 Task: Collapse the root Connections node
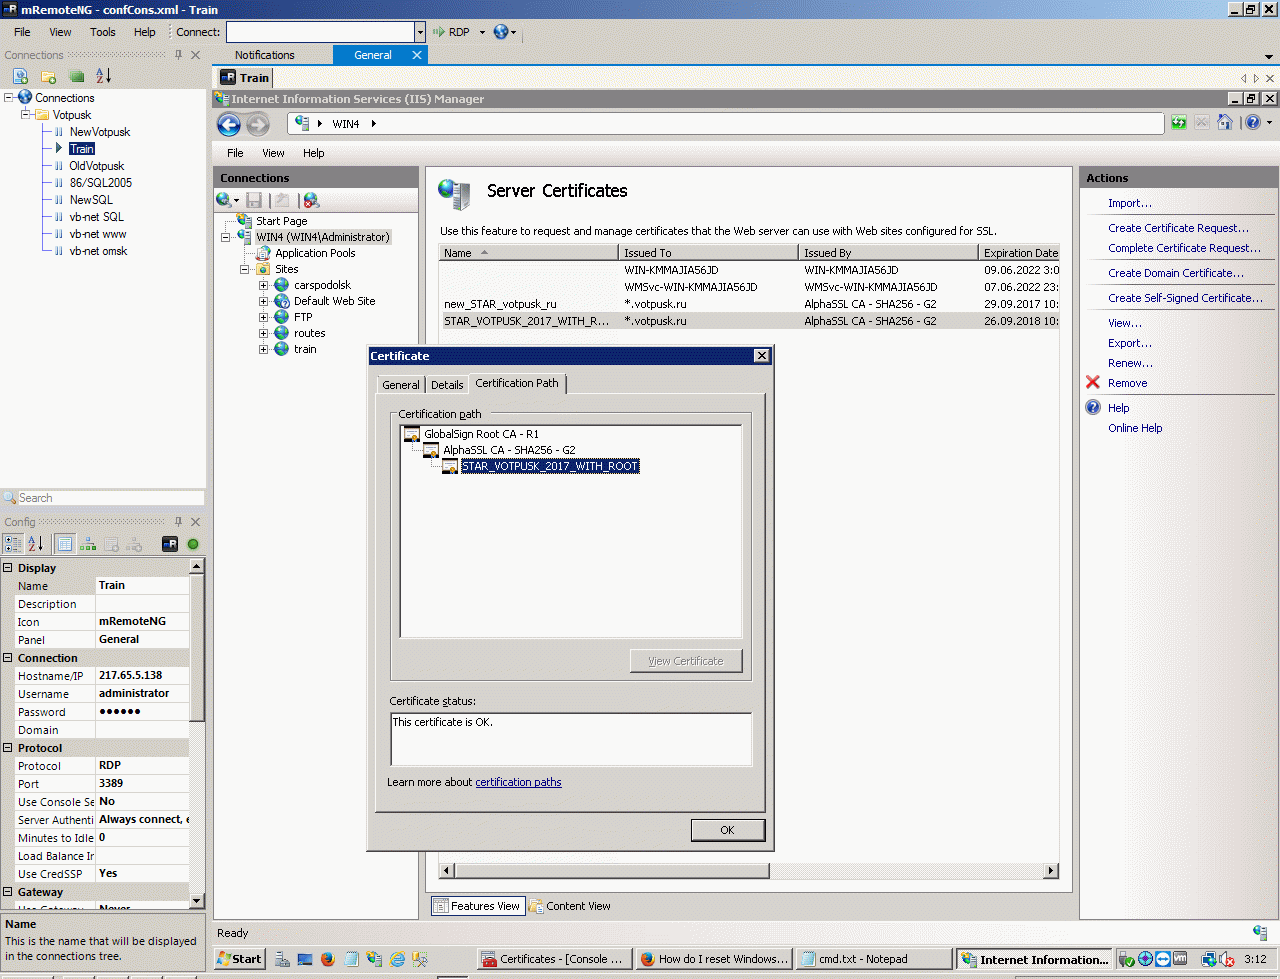(9, 98)
